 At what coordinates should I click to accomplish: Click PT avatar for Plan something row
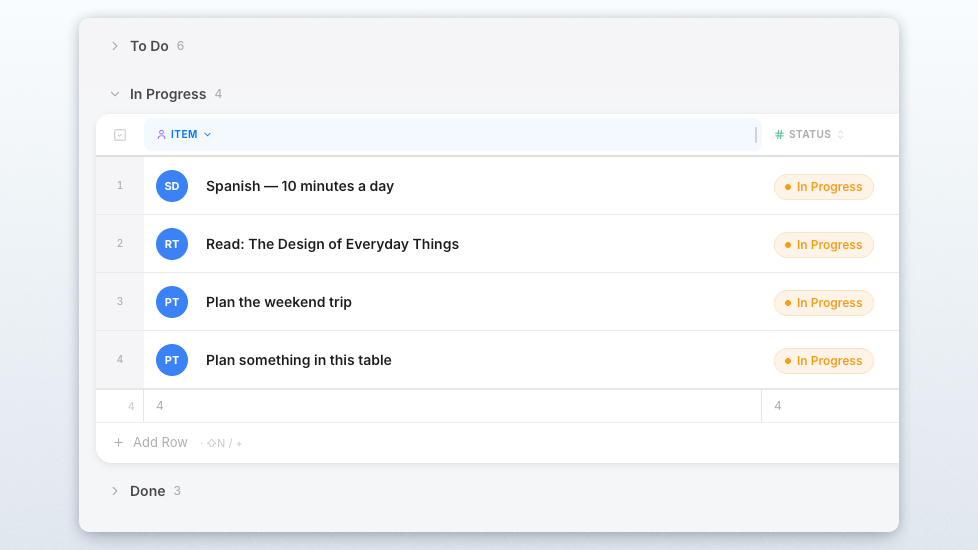point(172,360)
